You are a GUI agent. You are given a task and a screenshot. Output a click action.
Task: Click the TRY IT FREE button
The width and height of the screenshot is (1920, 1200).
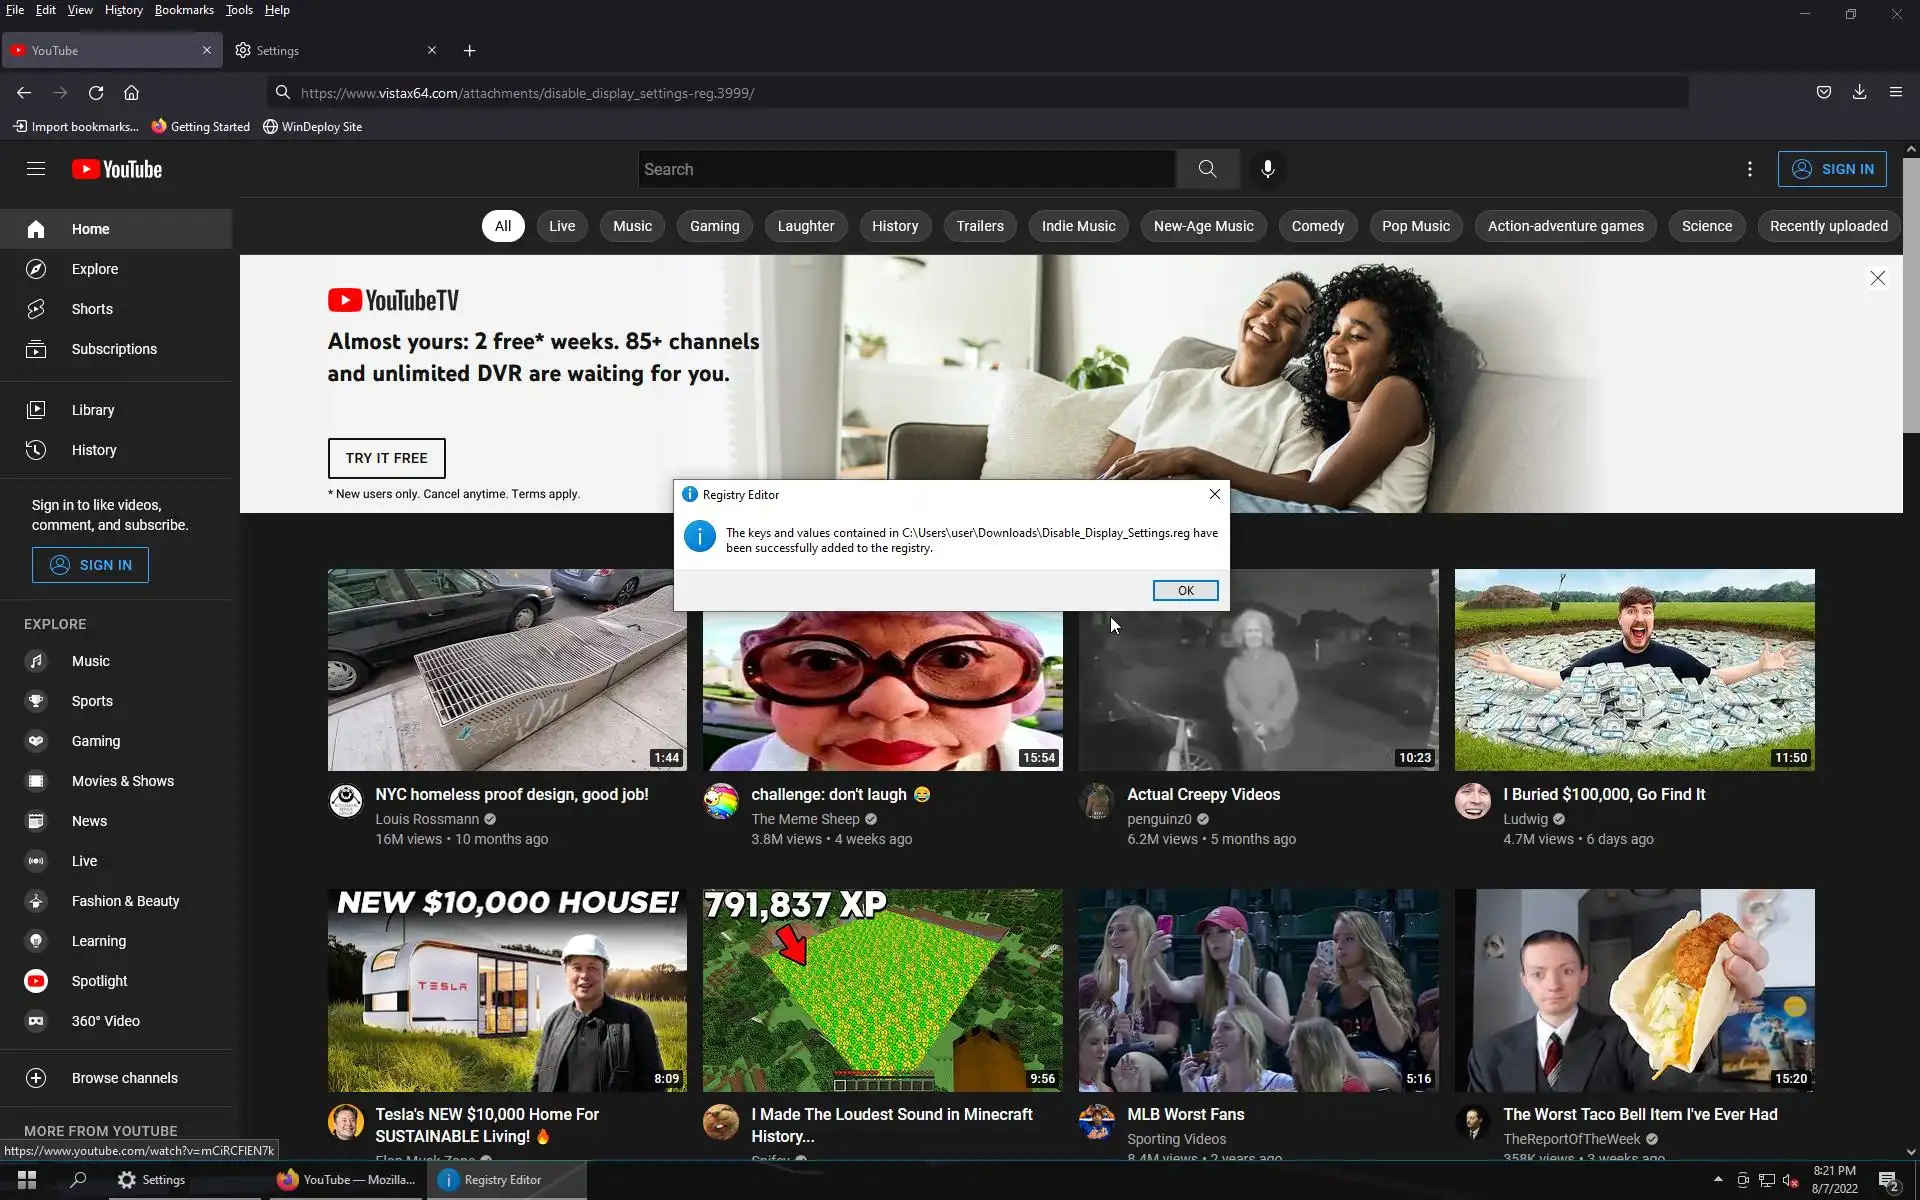386,458
